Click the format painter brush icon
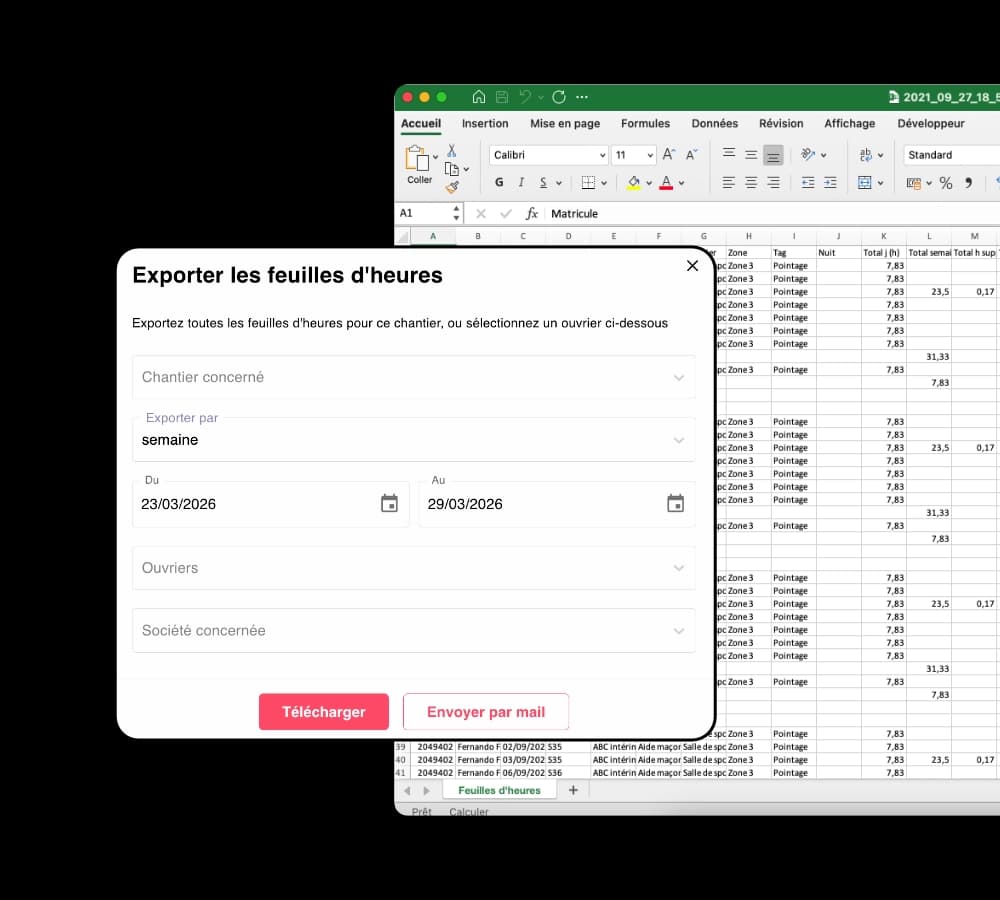1000x900 pixels. coord(451,184)
